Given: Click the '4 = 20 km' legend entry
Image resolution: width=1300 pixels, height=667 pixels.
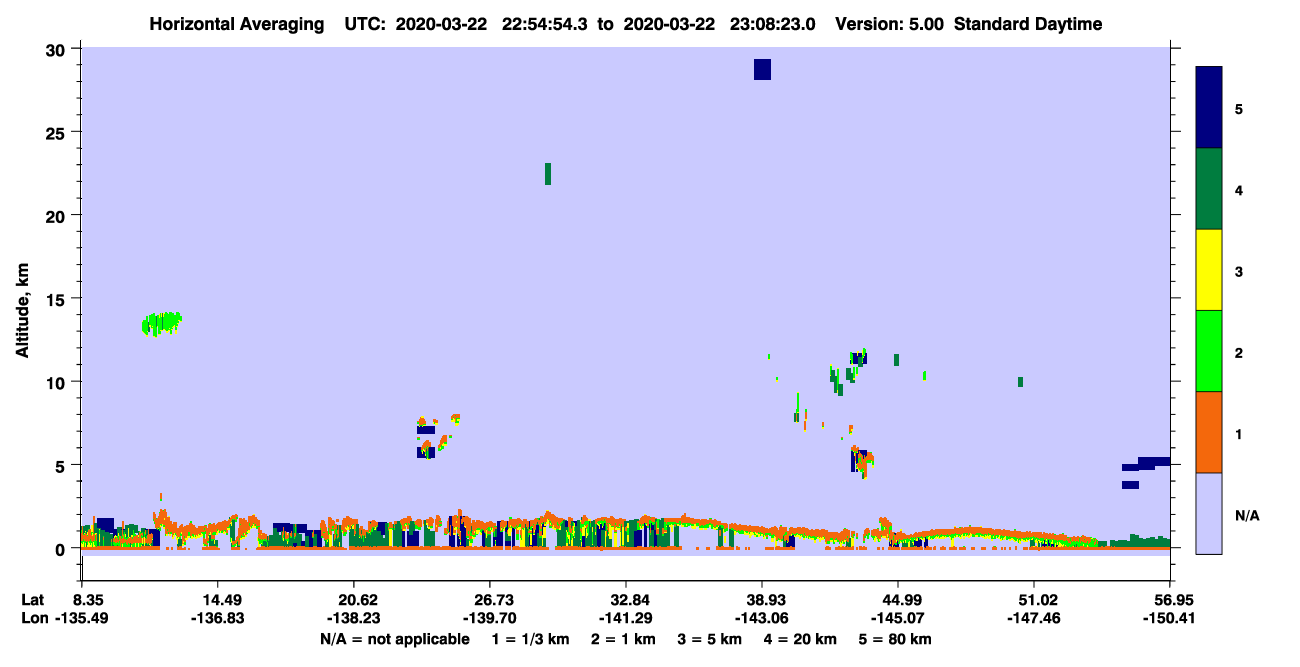Looking at the screenshot, I should [799, 638].
